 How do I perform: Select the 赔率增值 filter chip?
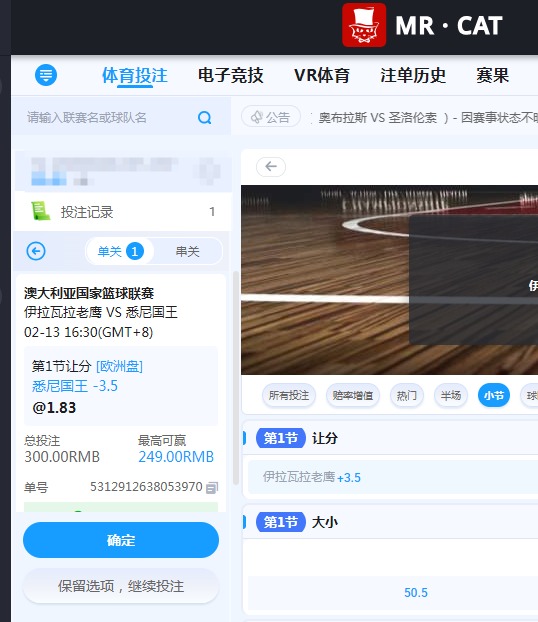(353, 395)
